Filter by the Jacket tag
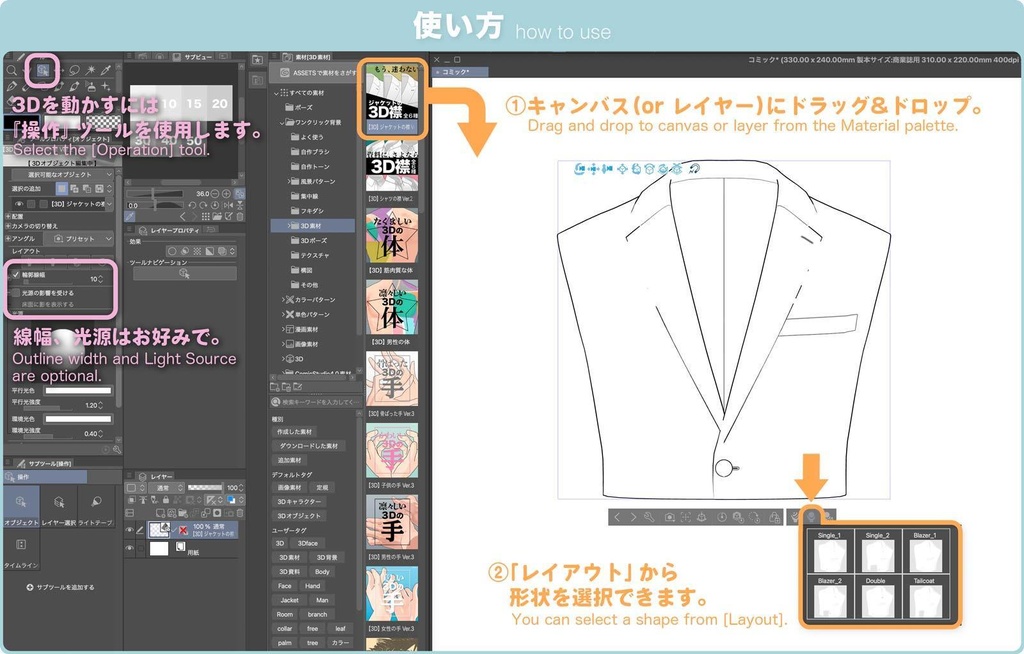Viewport: 1024px width, 654px height. point(289,600)
